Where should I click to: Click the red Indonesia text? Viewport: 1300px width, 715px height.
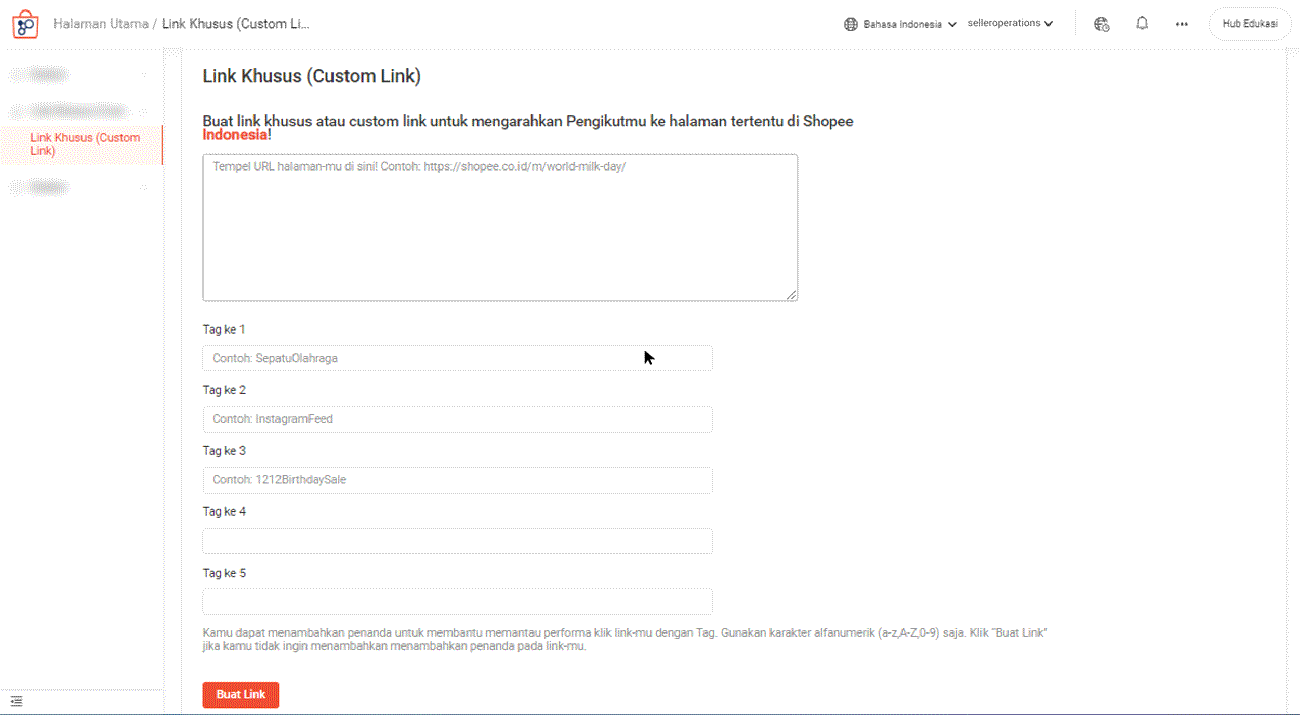pyautogui.click(x=235, y=134)
